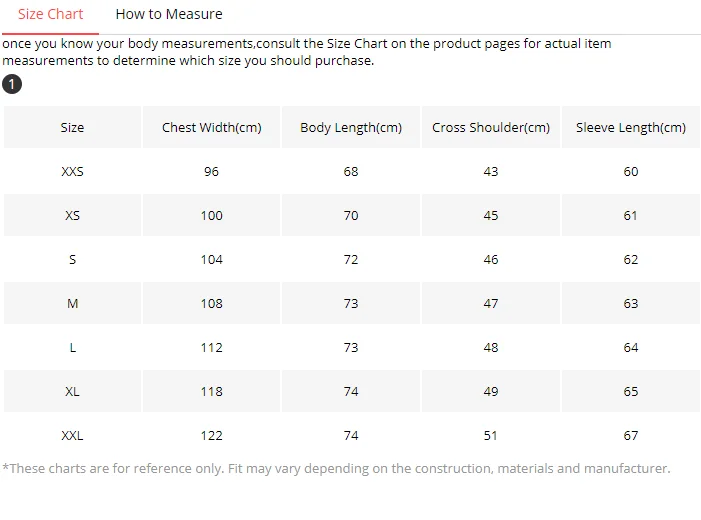The width and height of the screenshot is (701, 520).
Task: Click sleeve length value 67
Action: [631, 435]
